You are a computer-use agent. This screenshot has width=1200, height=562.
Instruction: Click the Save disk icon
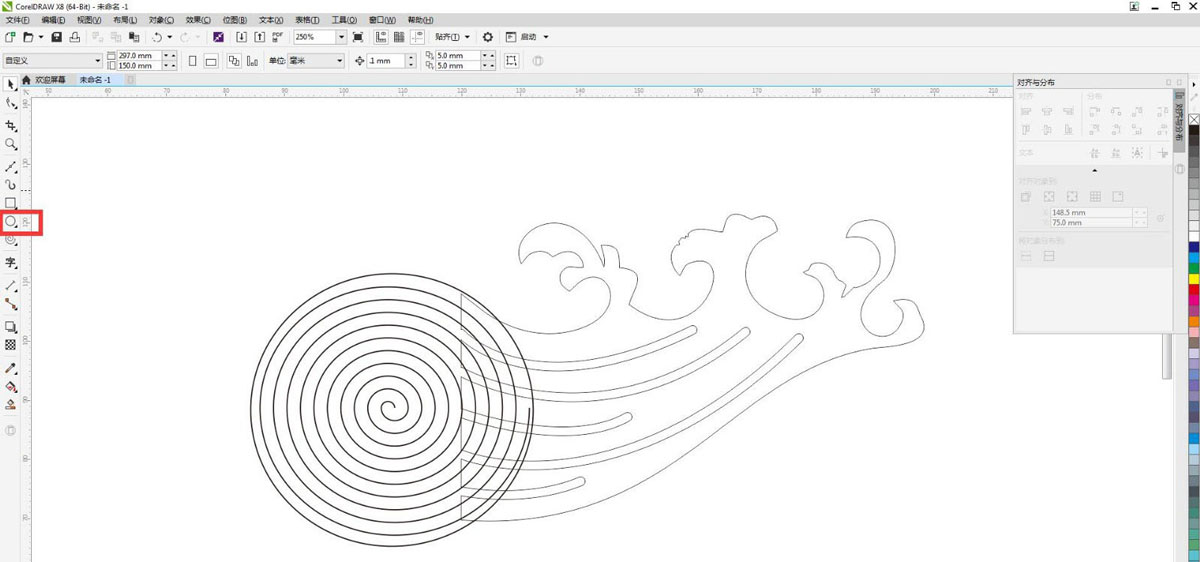57,37
